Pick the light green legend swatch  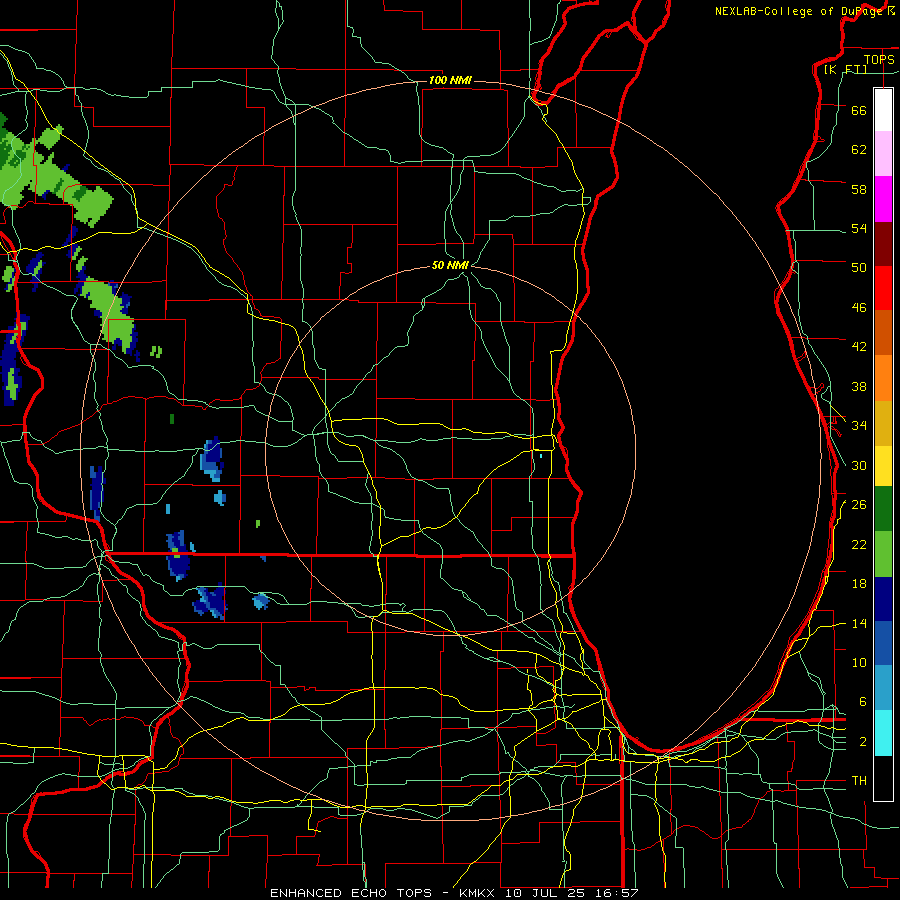pyautogui.click(x=883, y=554)
